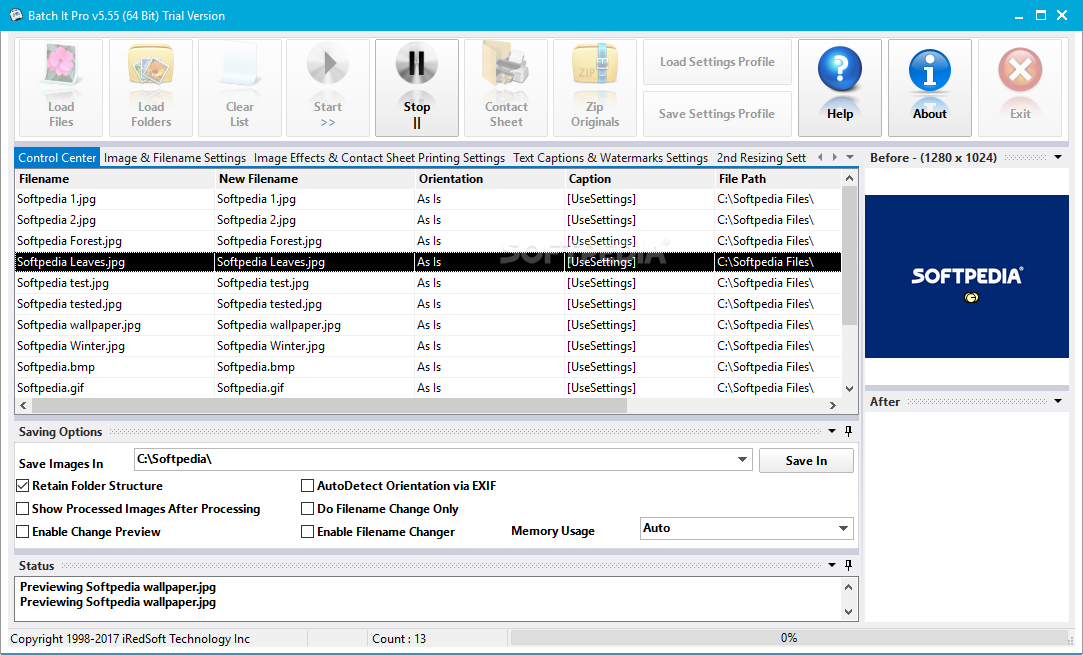Switch to the Control Center tab
Viewport: 1083px width, 655px height.
57,158
